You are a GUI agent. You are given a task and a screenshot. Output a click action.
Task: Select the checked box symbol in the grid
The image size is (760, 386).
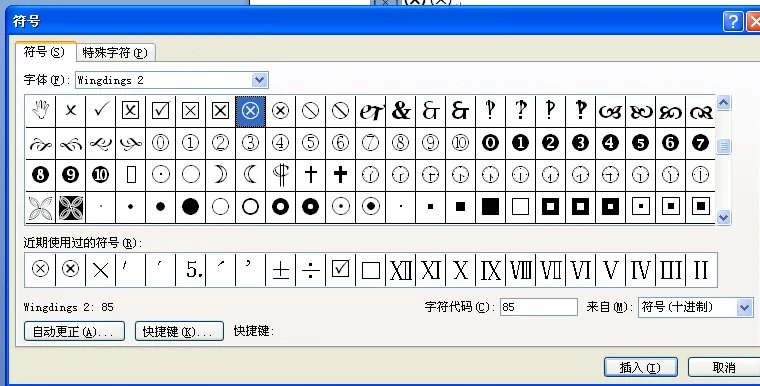click(160, 111)
